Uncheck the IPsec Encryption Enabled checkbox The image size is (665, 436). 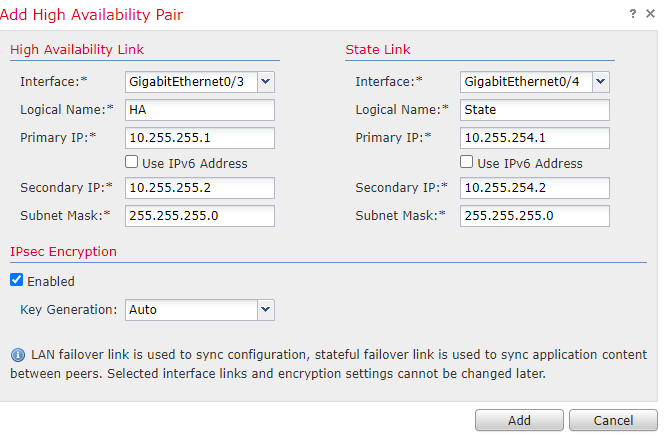(x=17, y=281)
